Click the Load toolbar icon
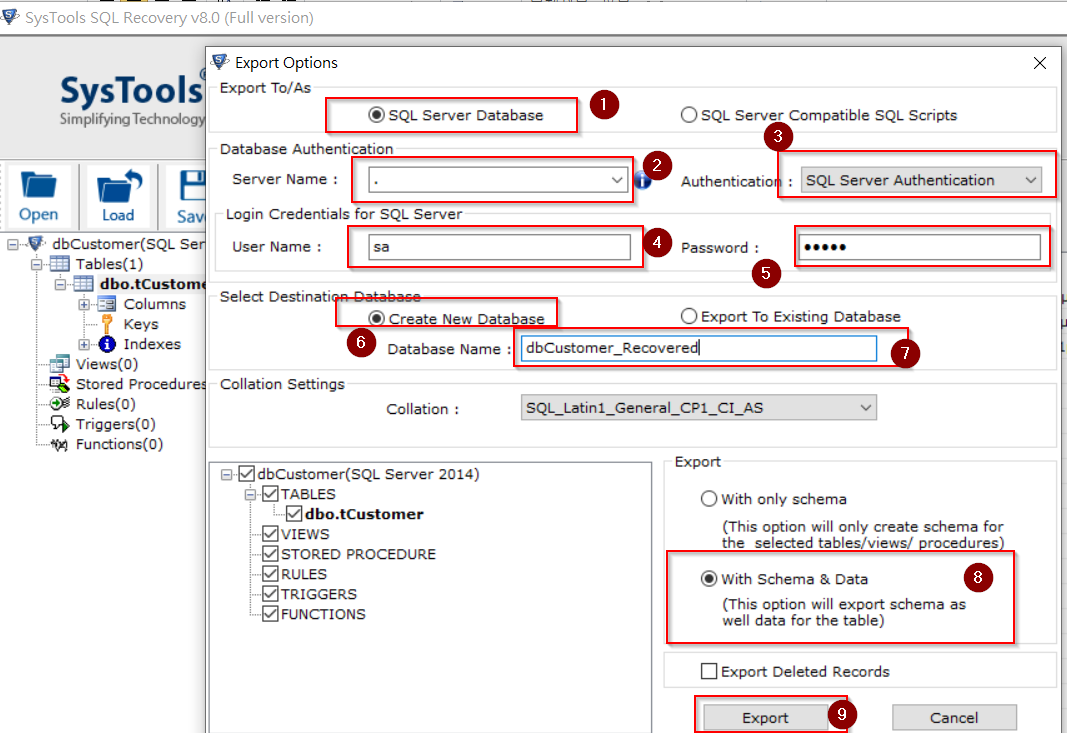Screen dimensions: 1067x733 119,185
